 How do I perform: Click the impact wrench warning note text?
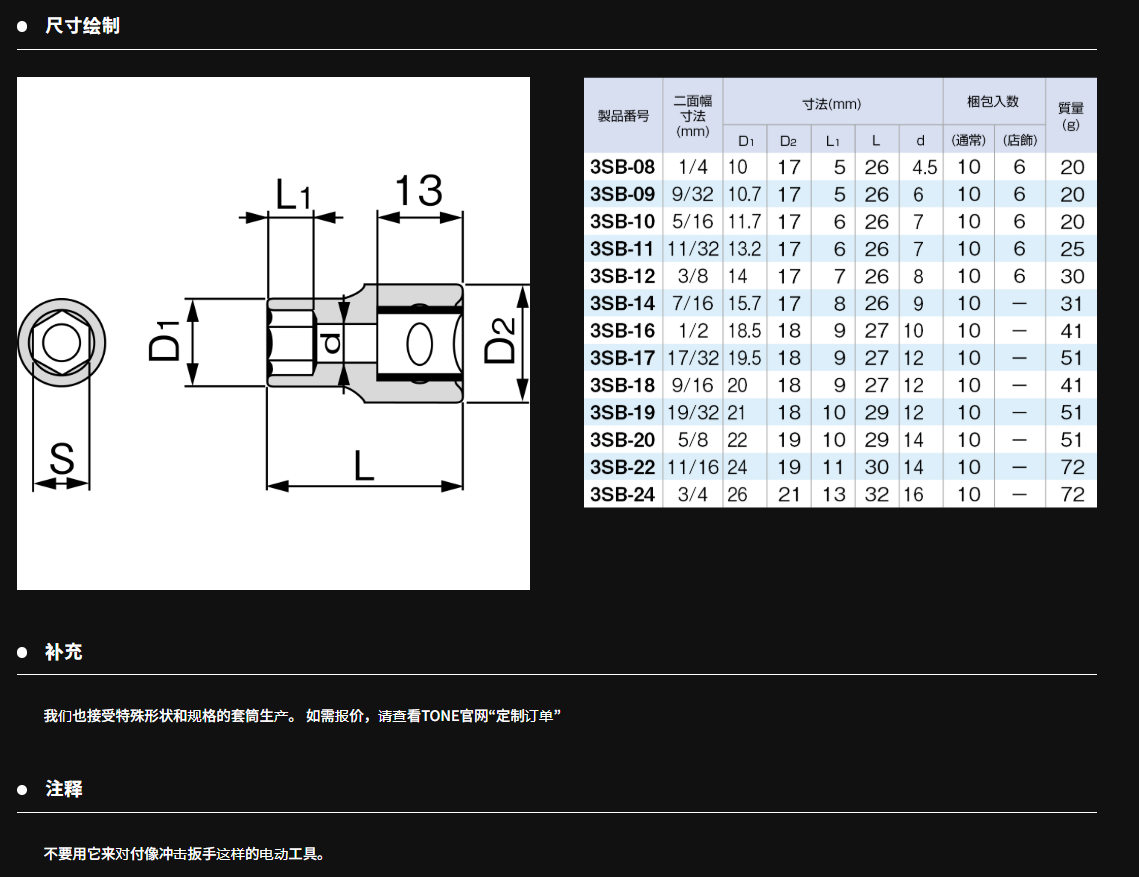coord(185,854)
